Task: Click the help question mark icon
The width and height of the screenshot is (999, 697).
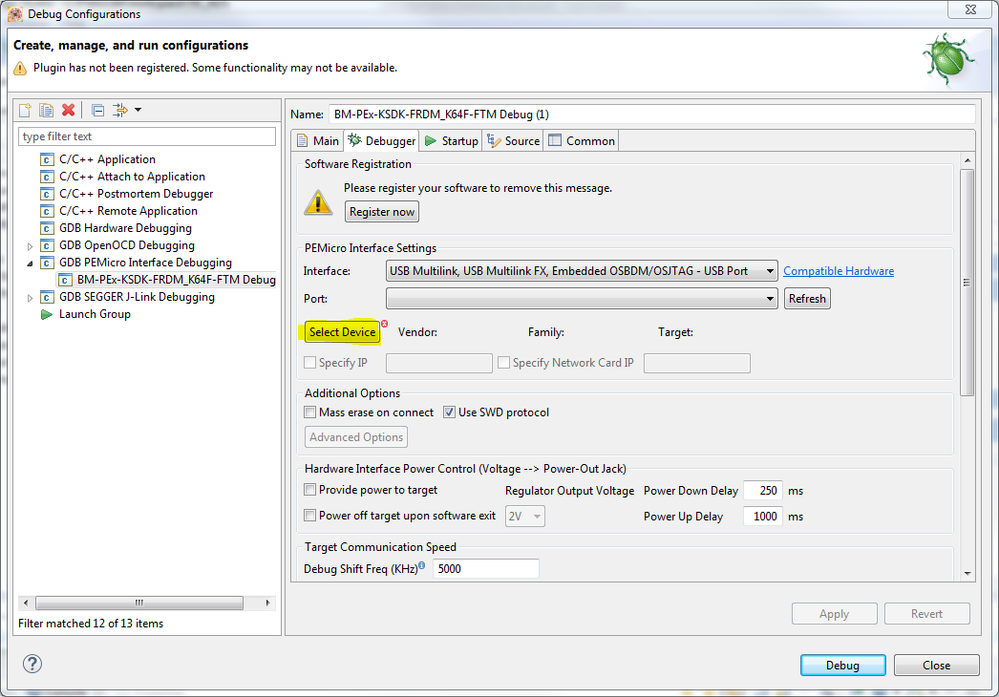Action: [32, 664]
